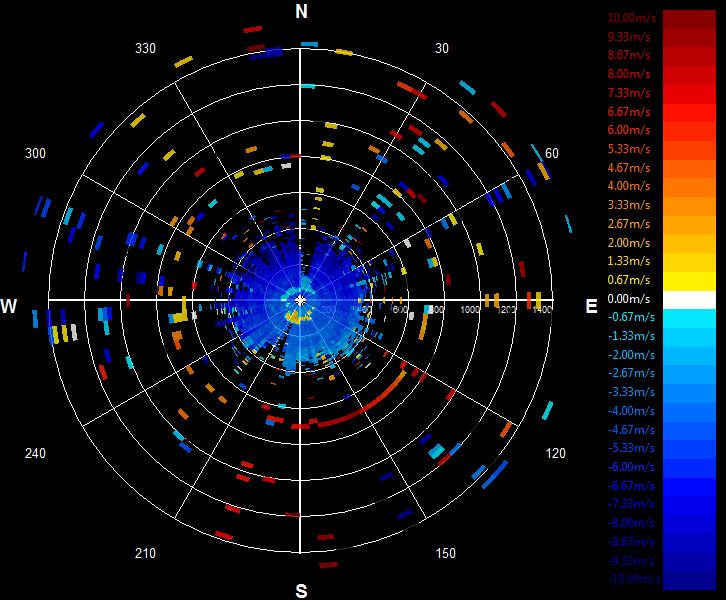Click the 4.00m/s legend label

point(629,186)
